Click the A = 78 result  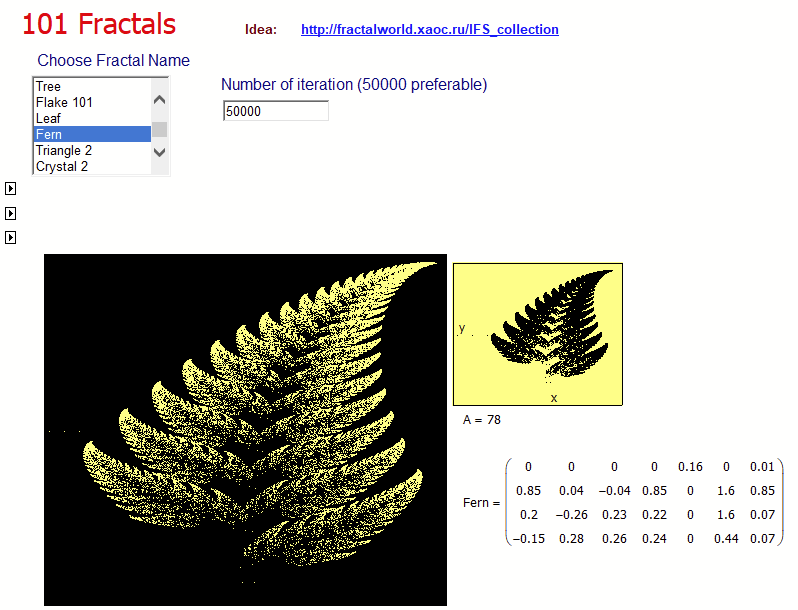click(481, 420)
